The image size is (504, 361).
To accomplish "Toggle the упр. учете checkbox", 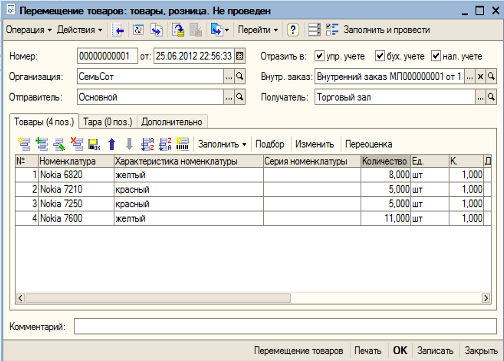I will point(319,56).
